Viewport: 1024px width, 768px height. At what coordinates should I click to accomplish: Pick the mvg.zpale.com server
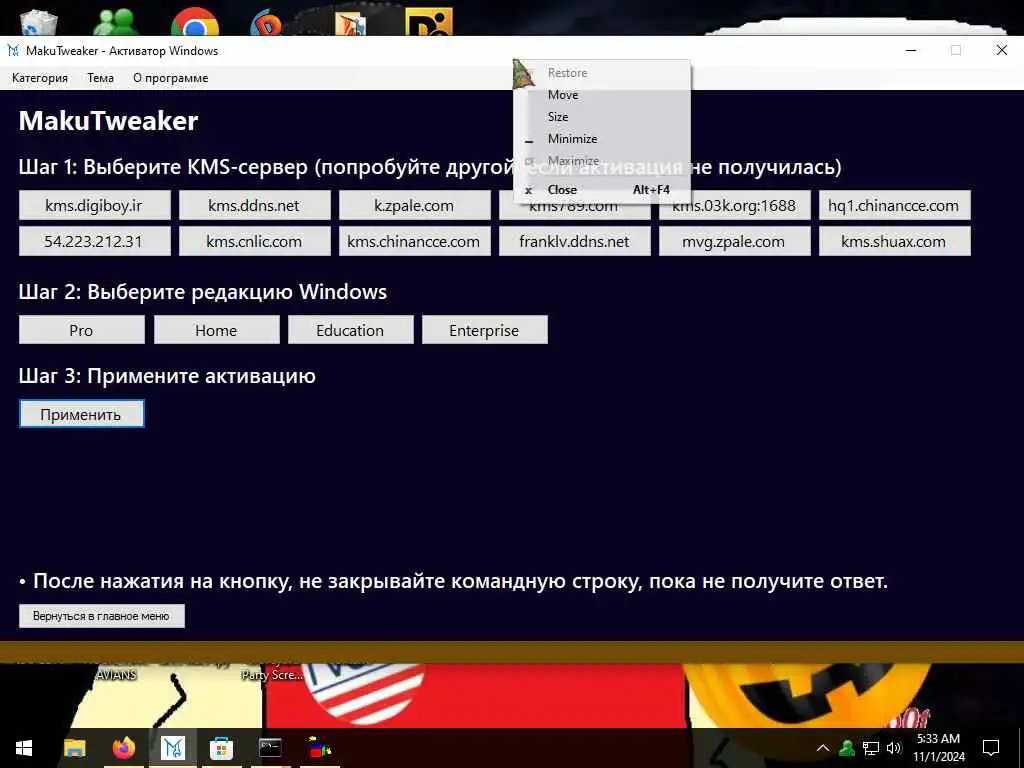click(735, 241)
